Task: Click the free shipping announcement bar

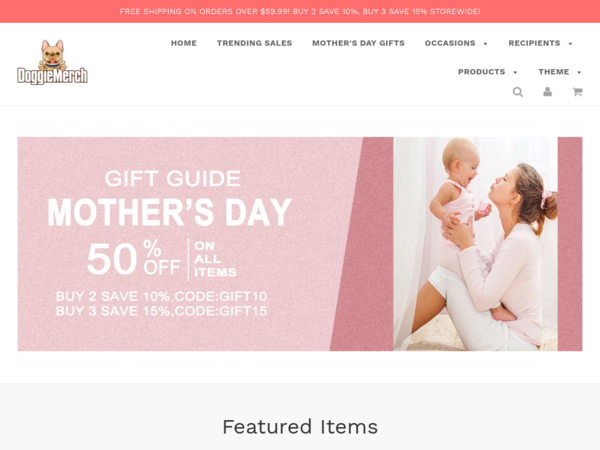Action: pyautogui.click(x=300, y=11)
